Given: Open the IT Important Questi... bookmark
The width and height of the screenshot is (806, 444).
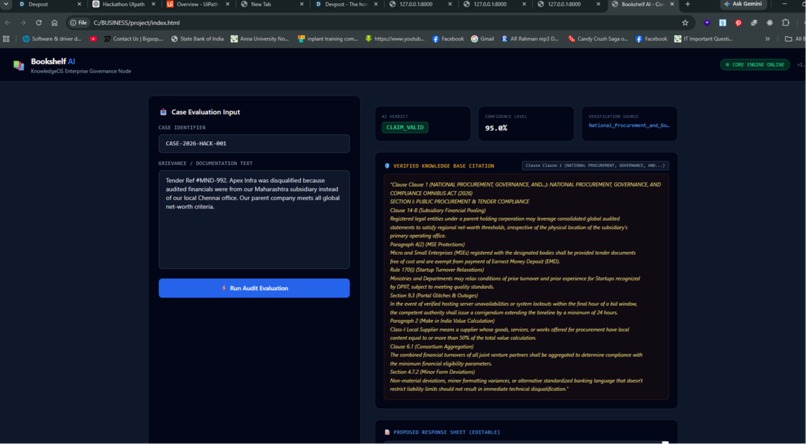Looking at the screenshot, I should point(703,39).
